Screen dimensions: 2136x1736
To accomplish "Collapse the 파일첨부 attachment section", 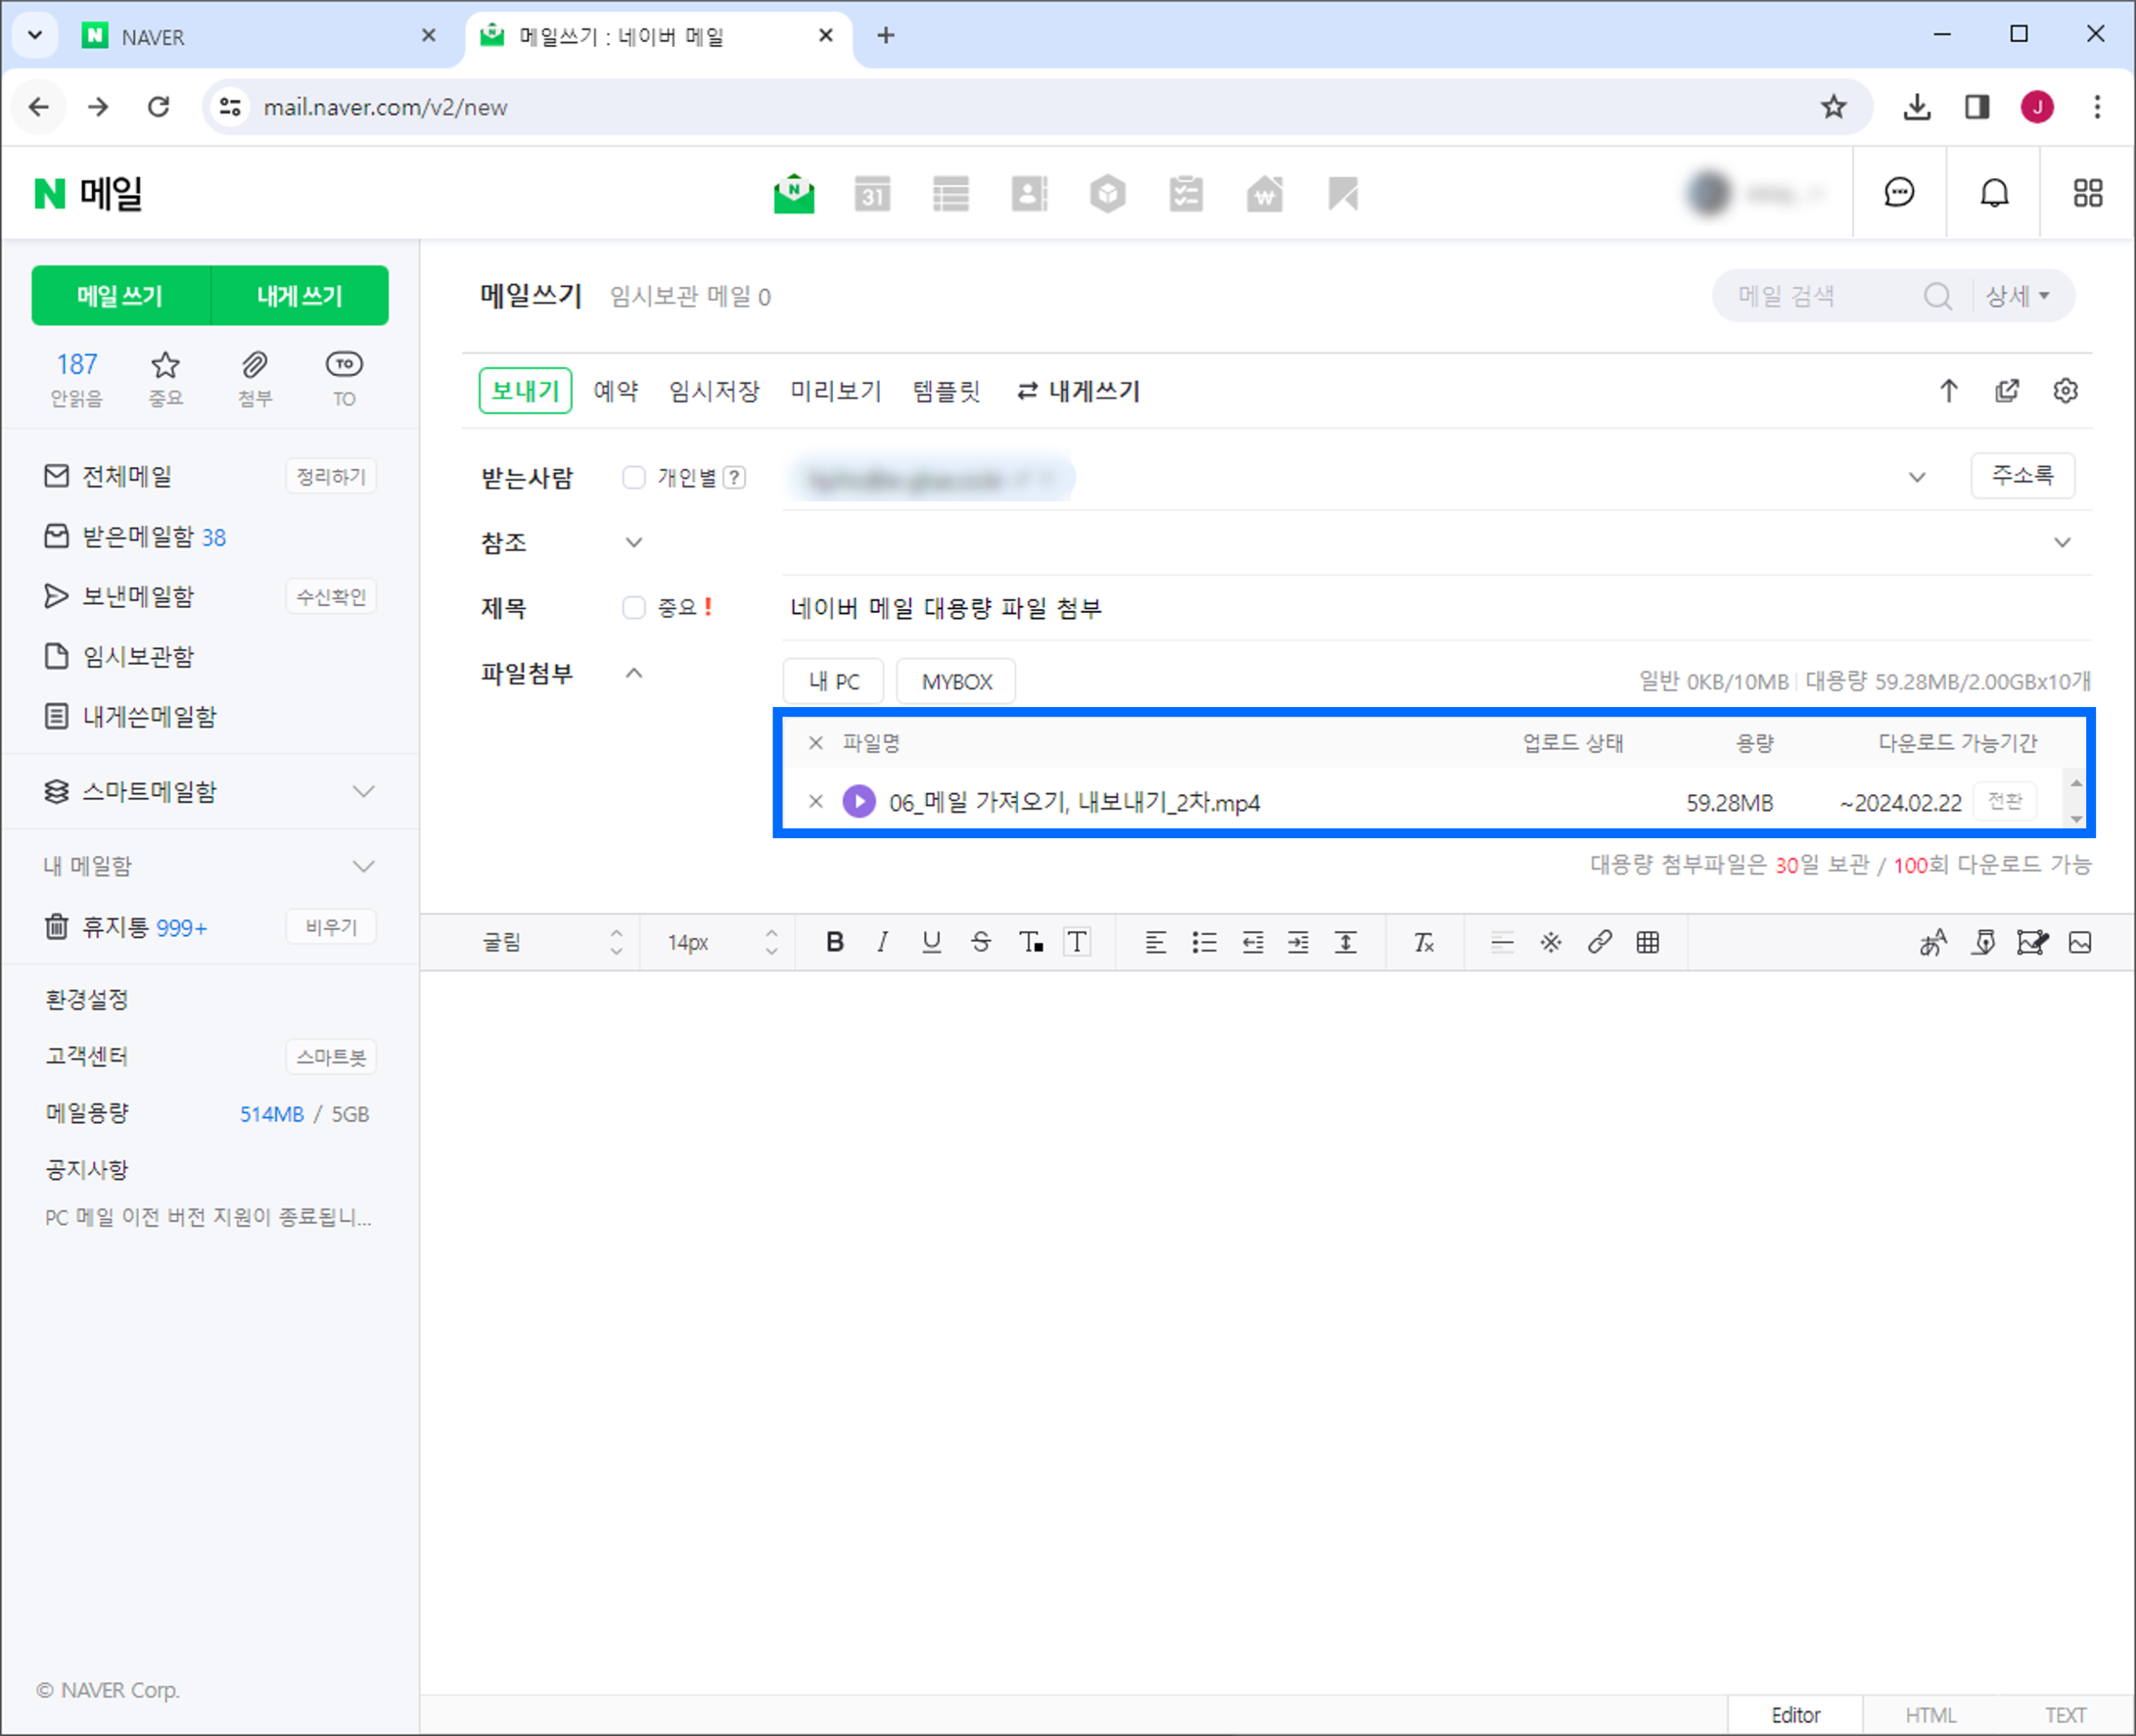I will click(x=634, y=673).
